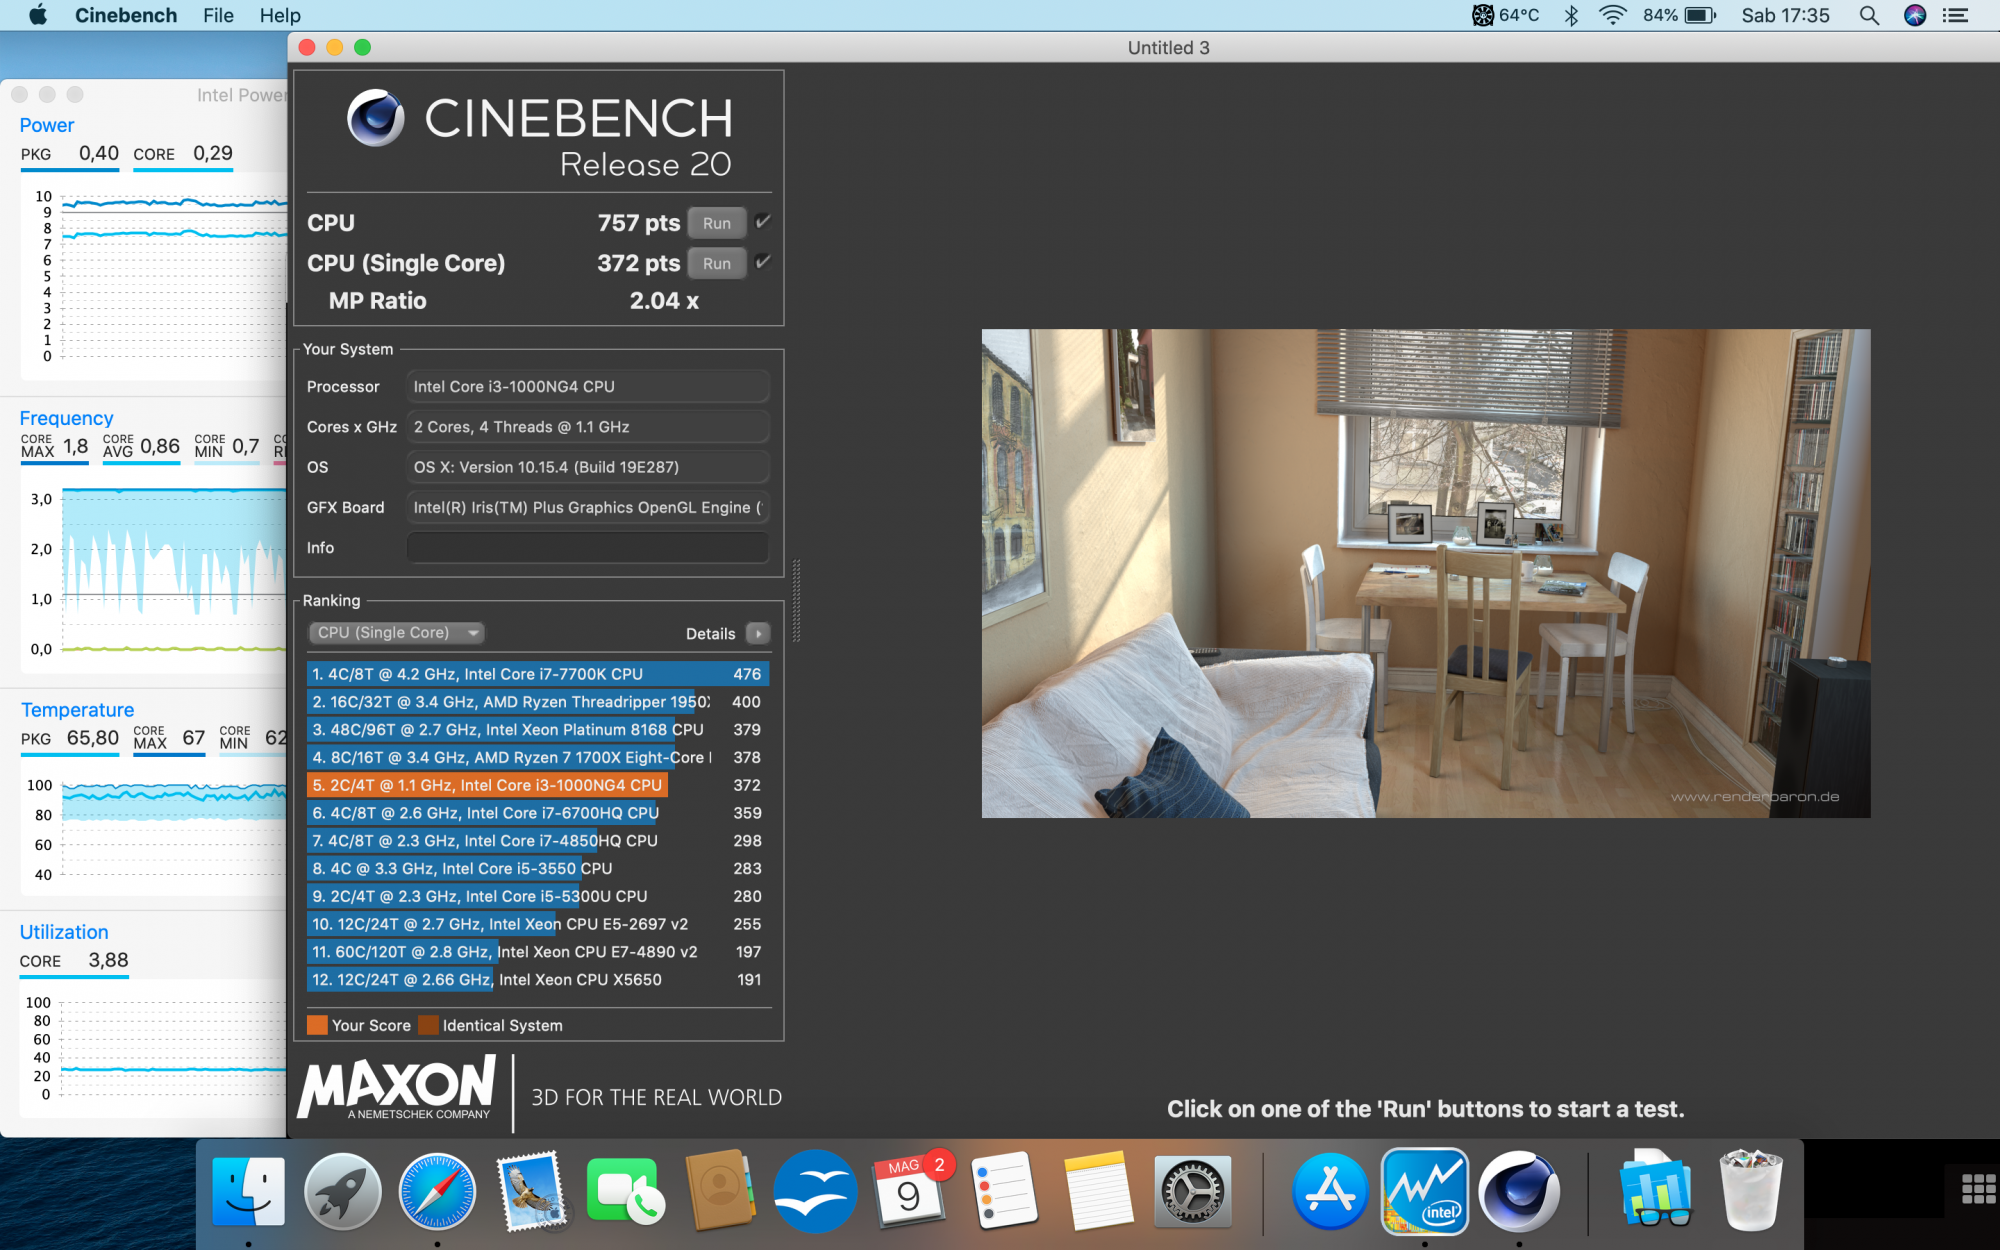The height and width of the screenshot is (1250, 2000).
Task: Click Temperature heading in Intel Power Gadget
Action: click(77, 710)
